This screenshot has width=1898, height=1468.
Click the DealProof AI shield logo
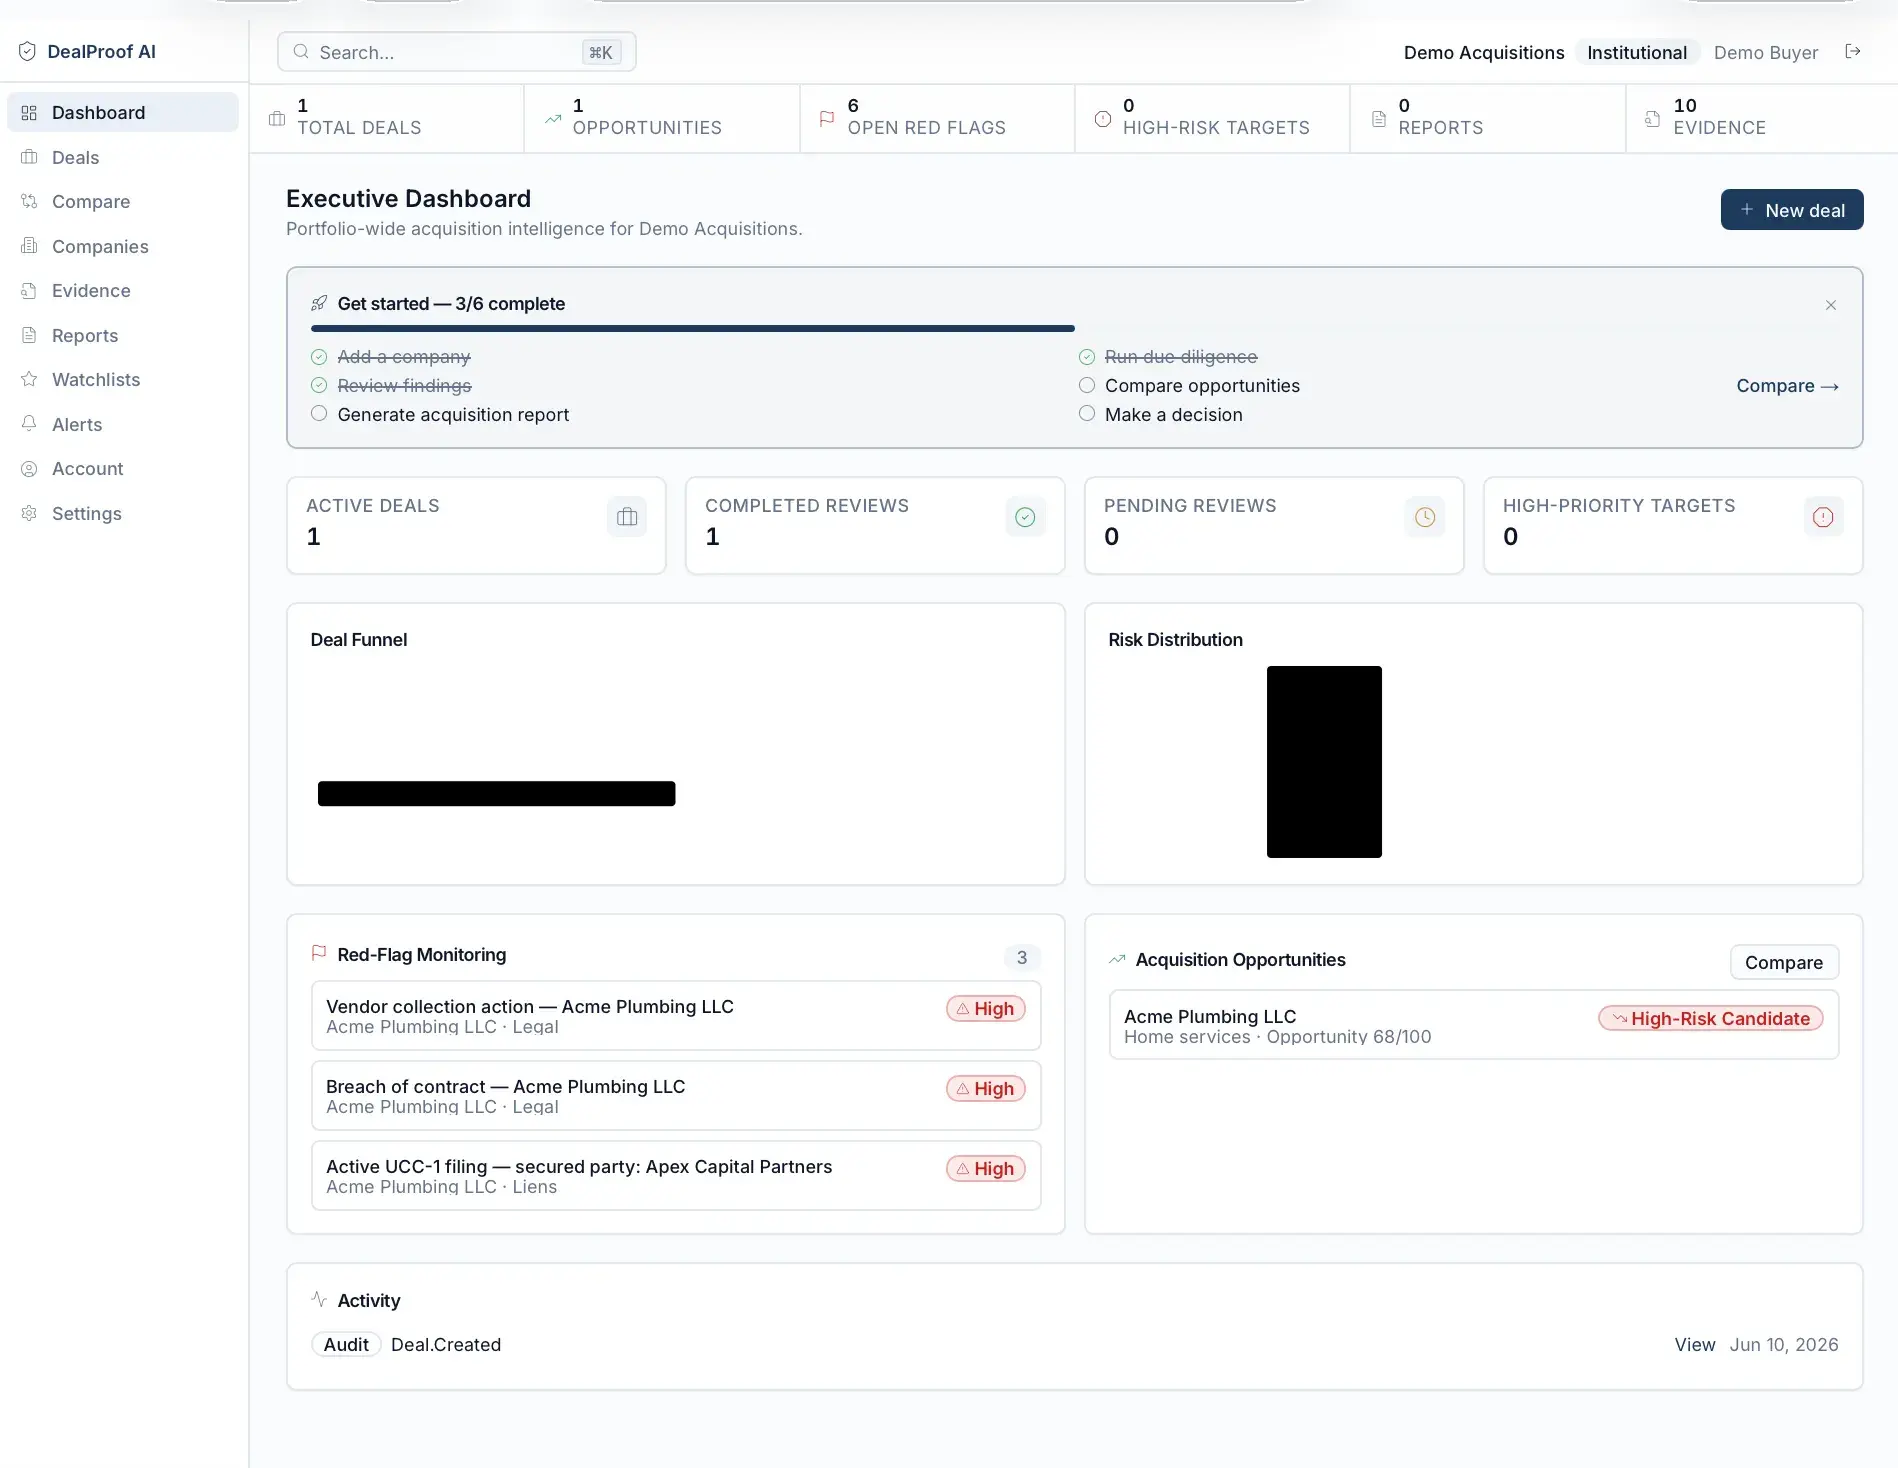[x=27, y=52]
